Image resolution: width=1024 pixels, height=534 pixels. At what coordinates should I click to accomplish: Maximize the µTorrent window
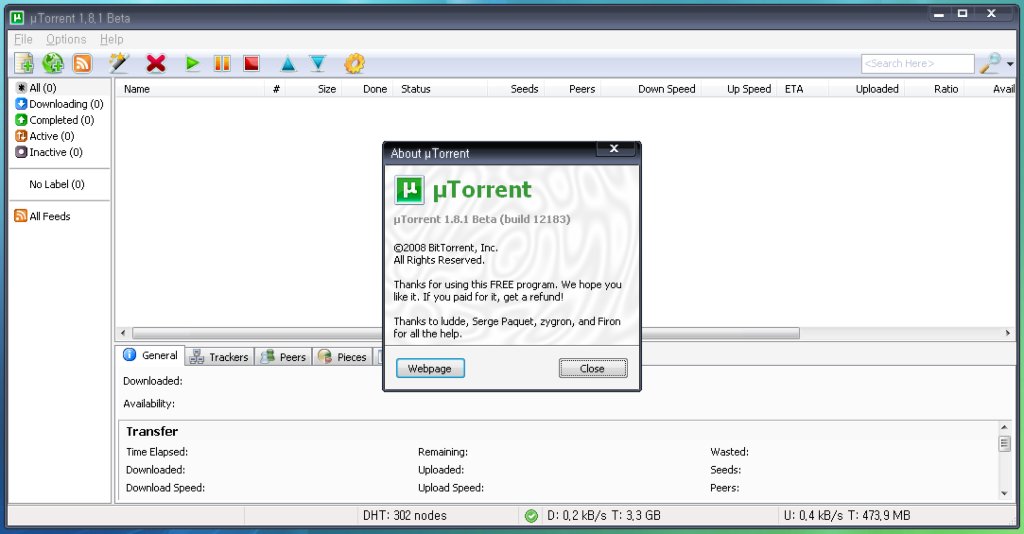[963, 13]
